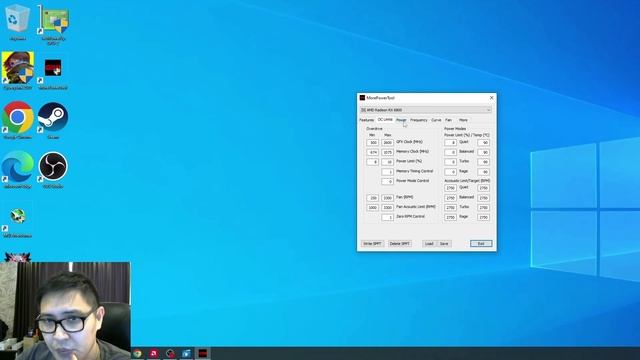640x360 pixels.
Task: Switch to the Fan tab
Action: (x=448, y=120)
